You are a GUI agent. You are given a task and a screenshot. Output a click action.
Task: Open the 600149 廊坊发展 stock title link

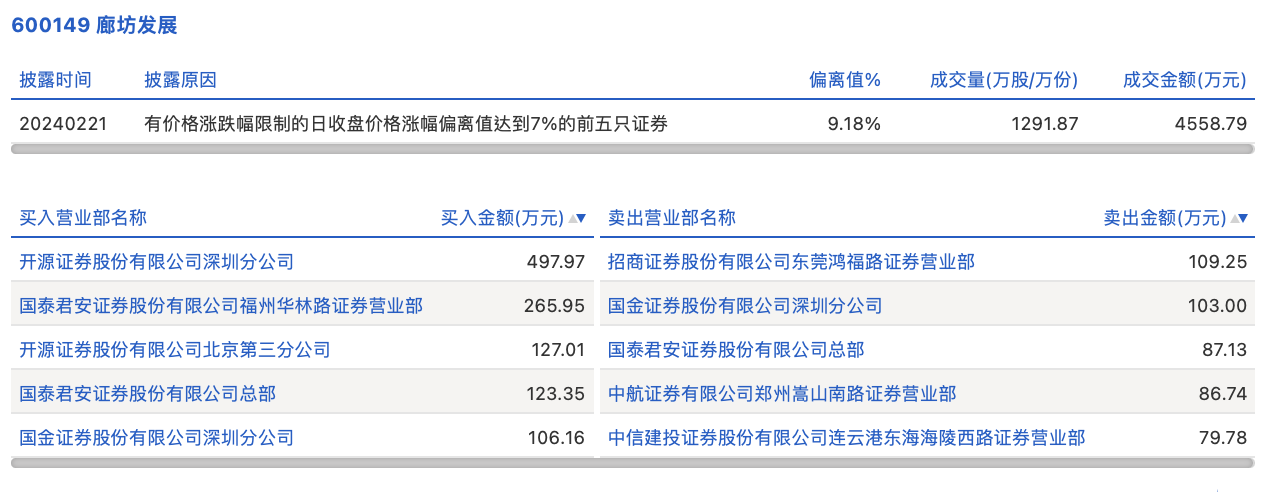(94, 26)
